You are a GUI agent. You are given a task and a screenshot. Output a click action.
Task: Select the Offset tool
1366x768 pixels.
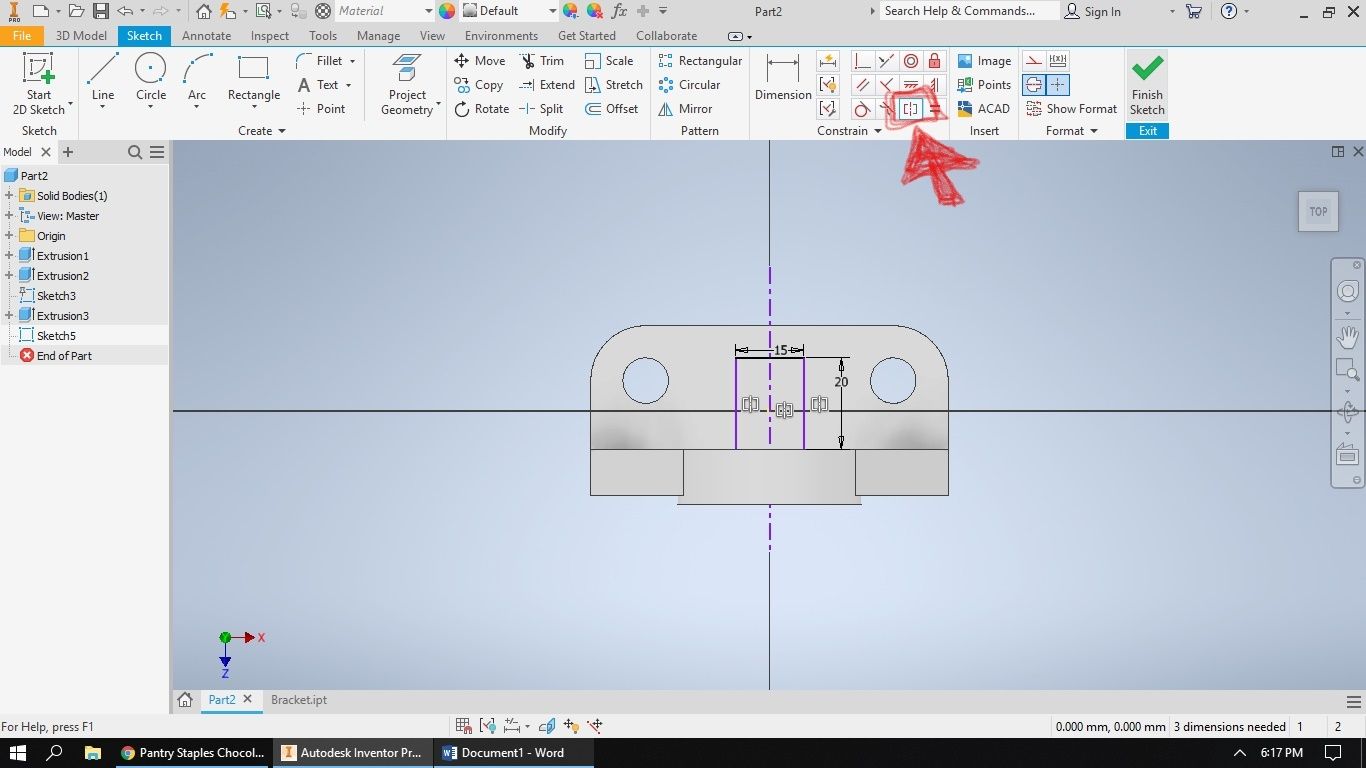(x=614, y=109)
